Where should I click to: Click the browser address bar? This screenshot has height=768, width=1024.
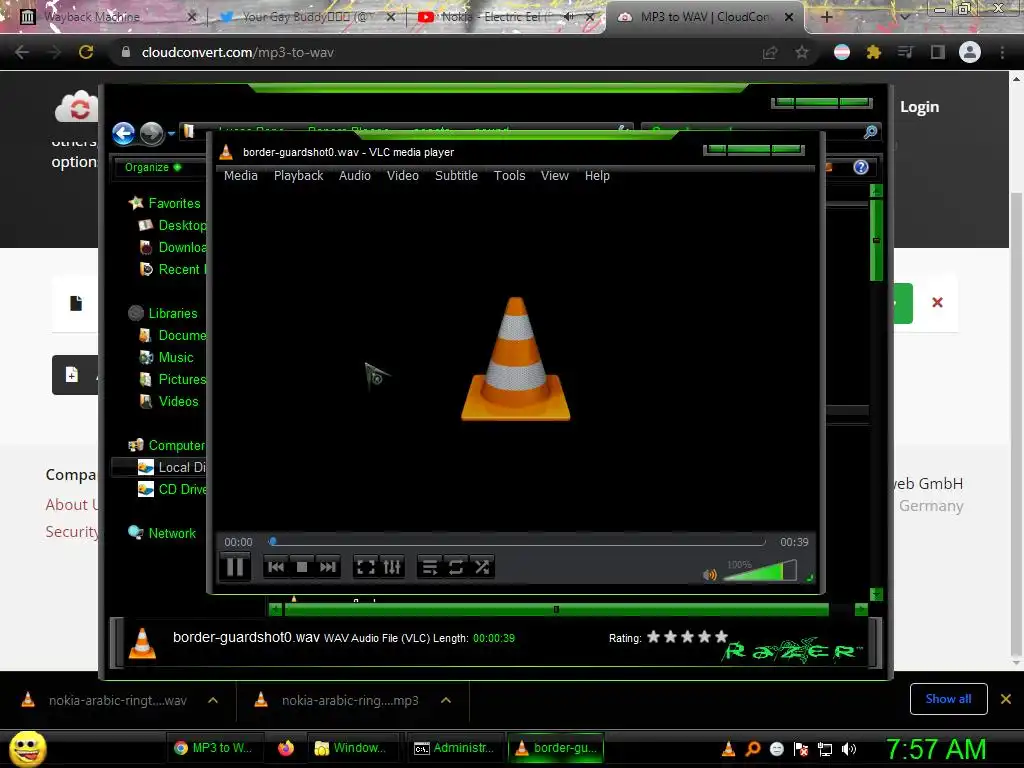coord(431,52)
